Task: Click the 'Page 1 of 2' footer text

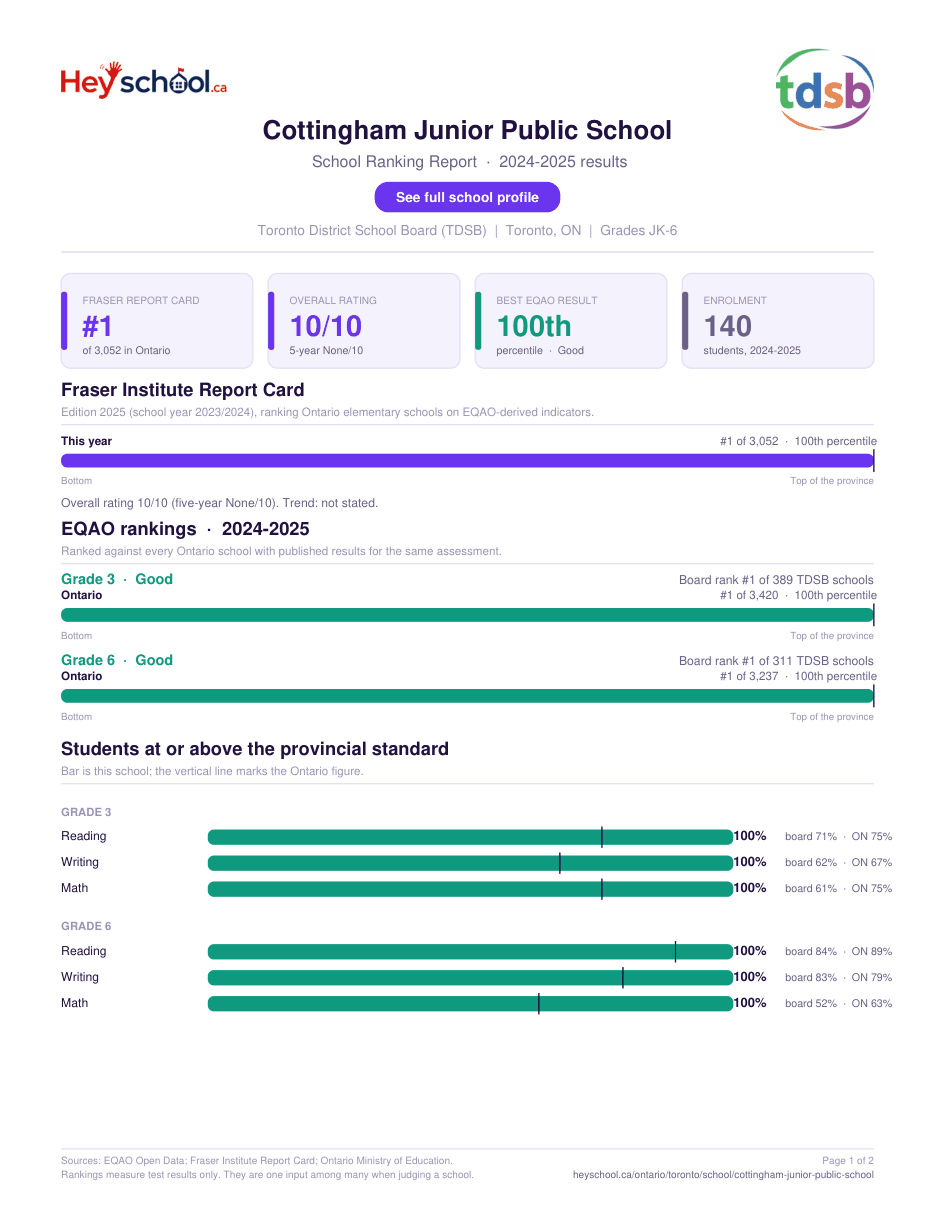Action: 848,1161
